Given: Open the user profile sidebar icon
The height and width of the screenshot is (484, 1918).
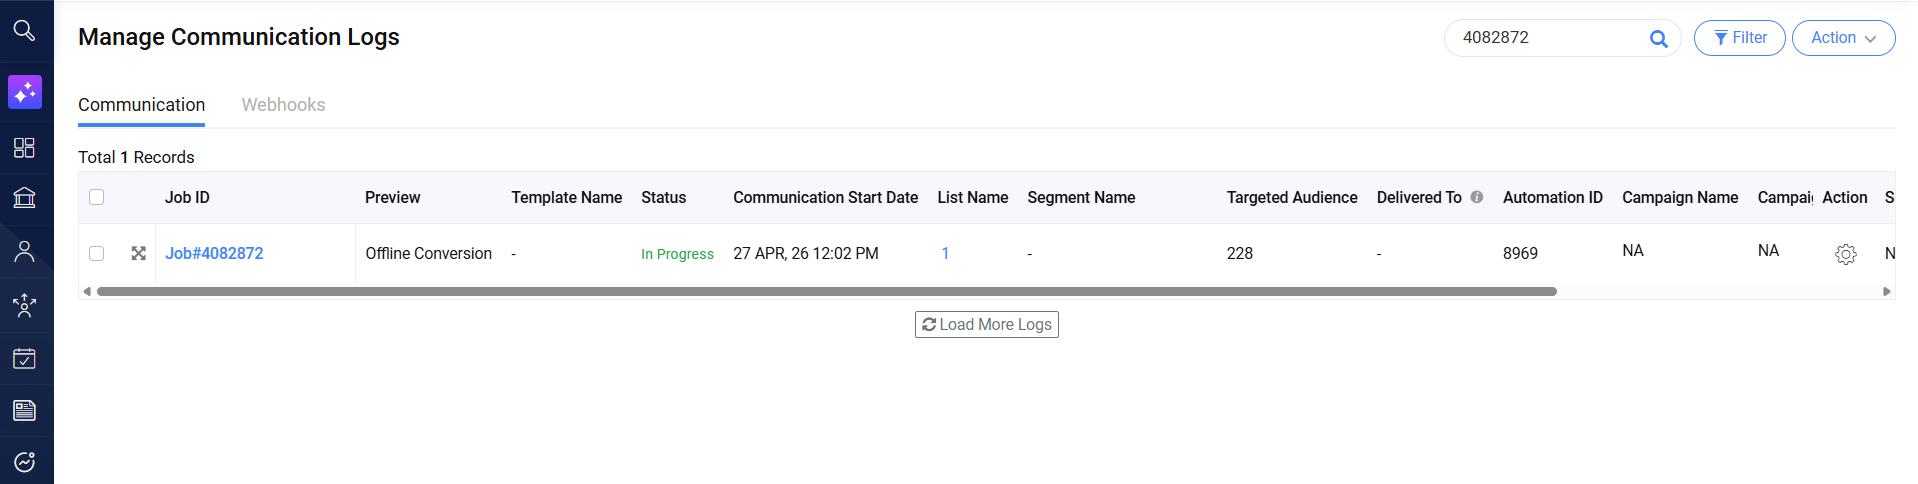Looking at the screenshot, I should pyautogui.click(x=24, y=251).
